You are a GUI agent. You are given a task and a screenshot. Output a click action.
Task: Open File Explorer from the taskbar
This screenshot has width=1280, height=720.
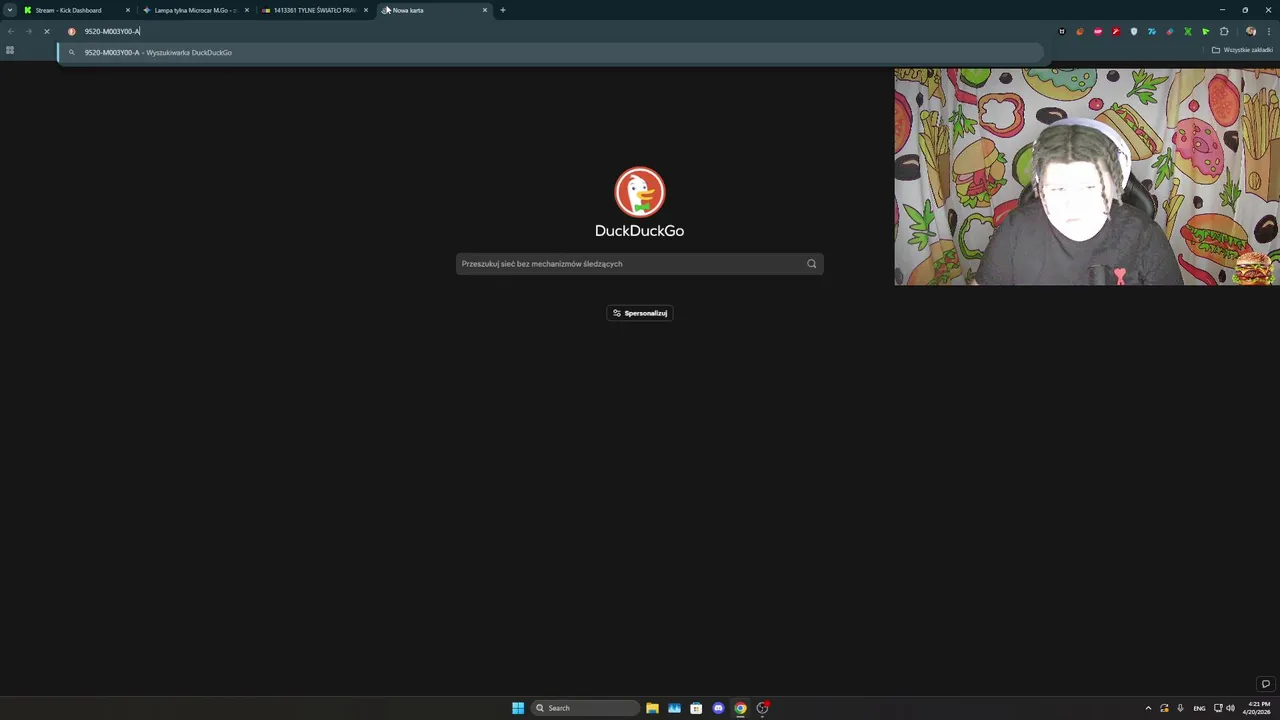pos(652,708)
